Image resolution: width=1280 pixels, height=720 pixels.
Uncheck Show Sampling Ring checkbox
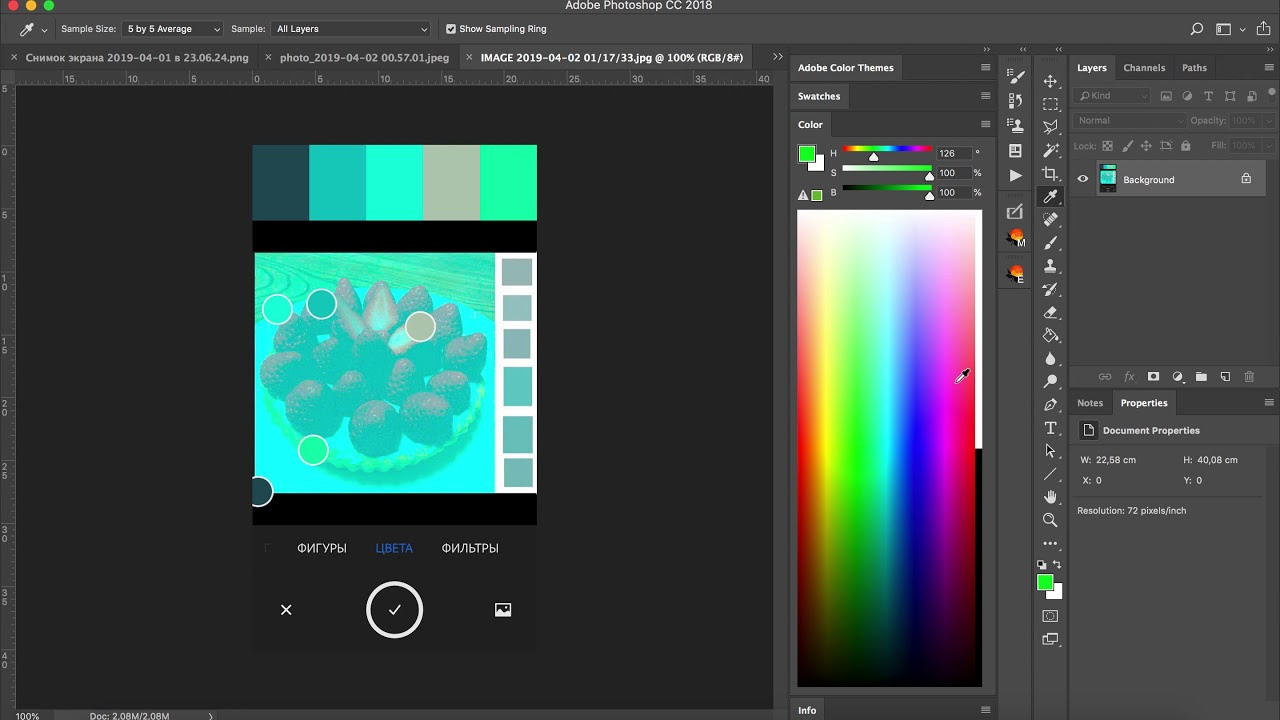tap(451, 29)
